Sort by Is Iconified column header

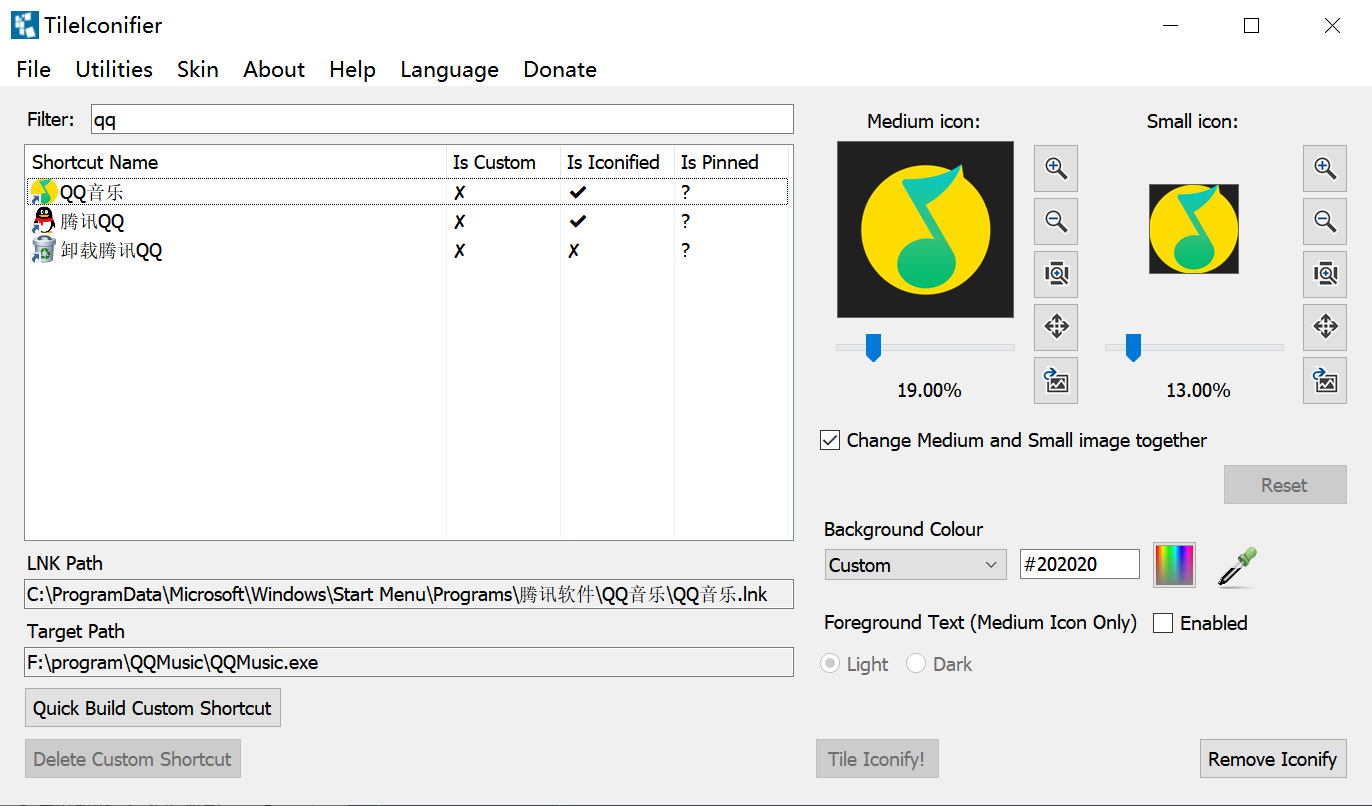(x=617, y=162)
